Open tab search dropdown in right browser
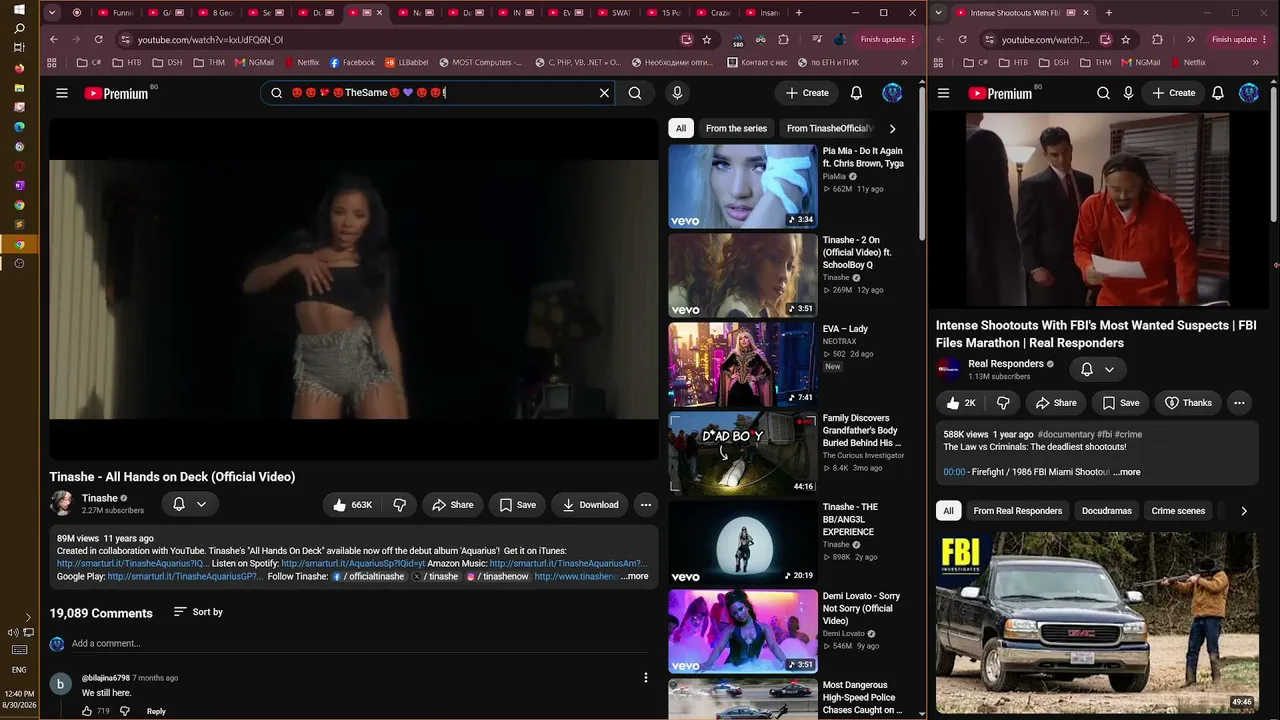The height and width of the screenshot is (720, 1280). click(938, 13)
